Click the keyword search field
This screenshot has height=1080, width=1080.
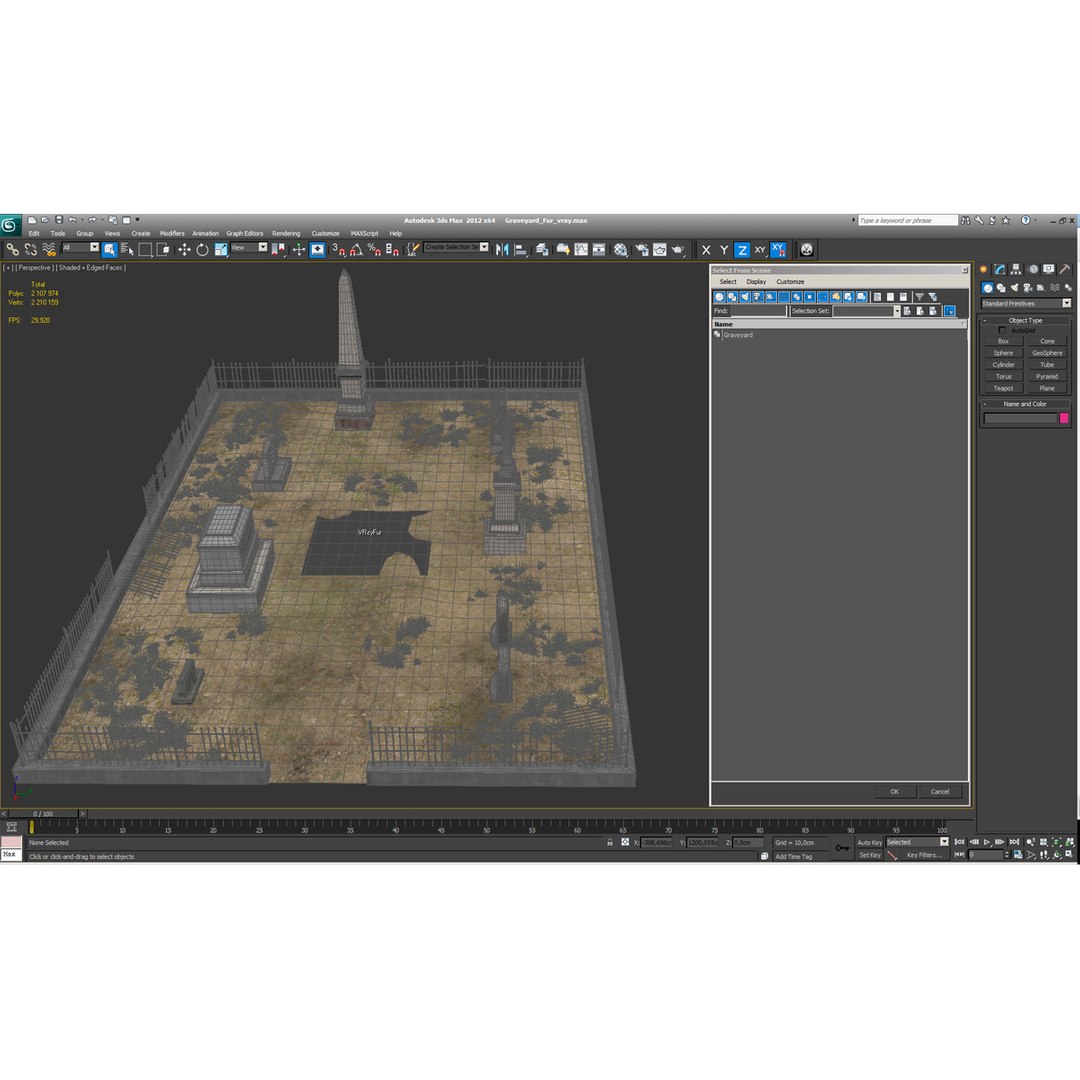(x=908, y=220)
